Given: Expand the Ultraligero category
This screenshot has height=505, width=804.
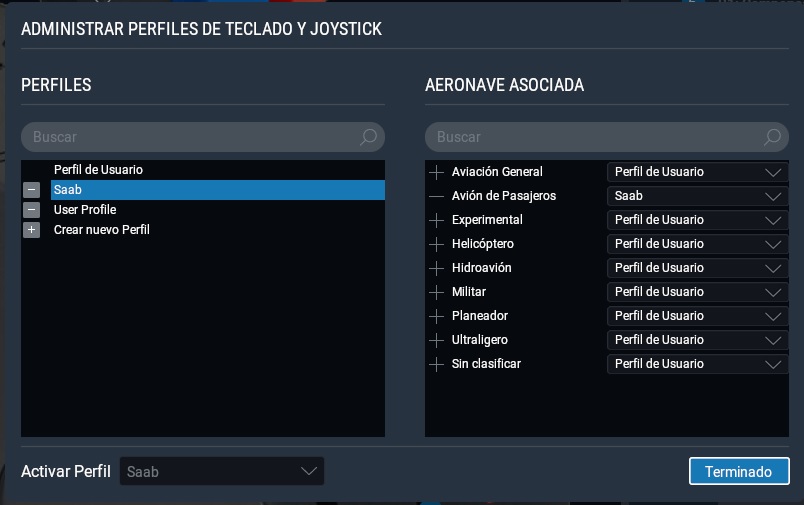Looking at the screenshot, I should (x=436, y=340).
